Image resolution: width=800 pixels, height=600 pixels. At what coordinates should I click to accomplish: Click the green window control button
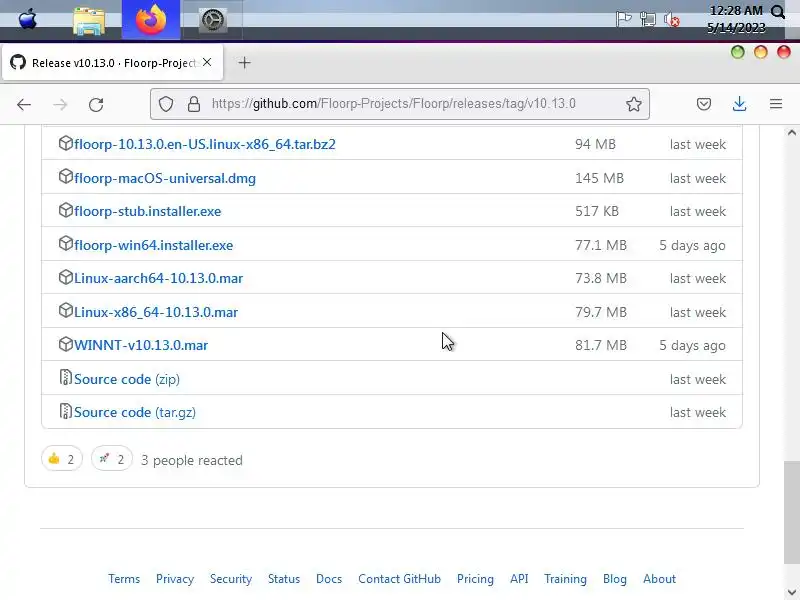pos(737,52)
